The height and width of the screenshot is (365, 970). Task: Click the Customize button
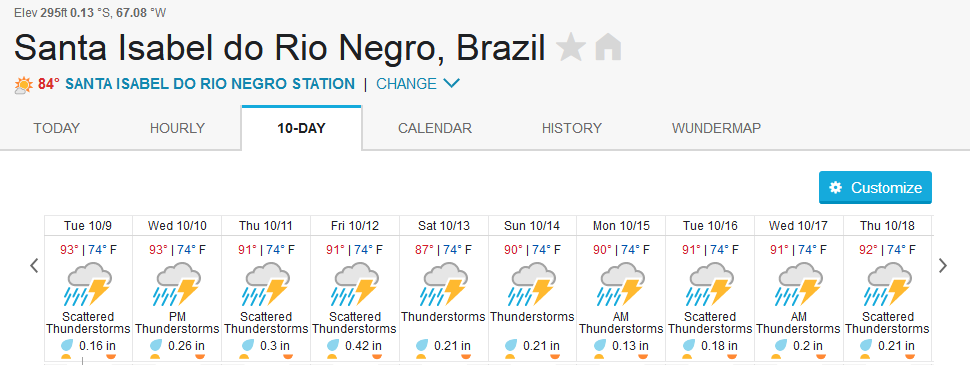875,187
